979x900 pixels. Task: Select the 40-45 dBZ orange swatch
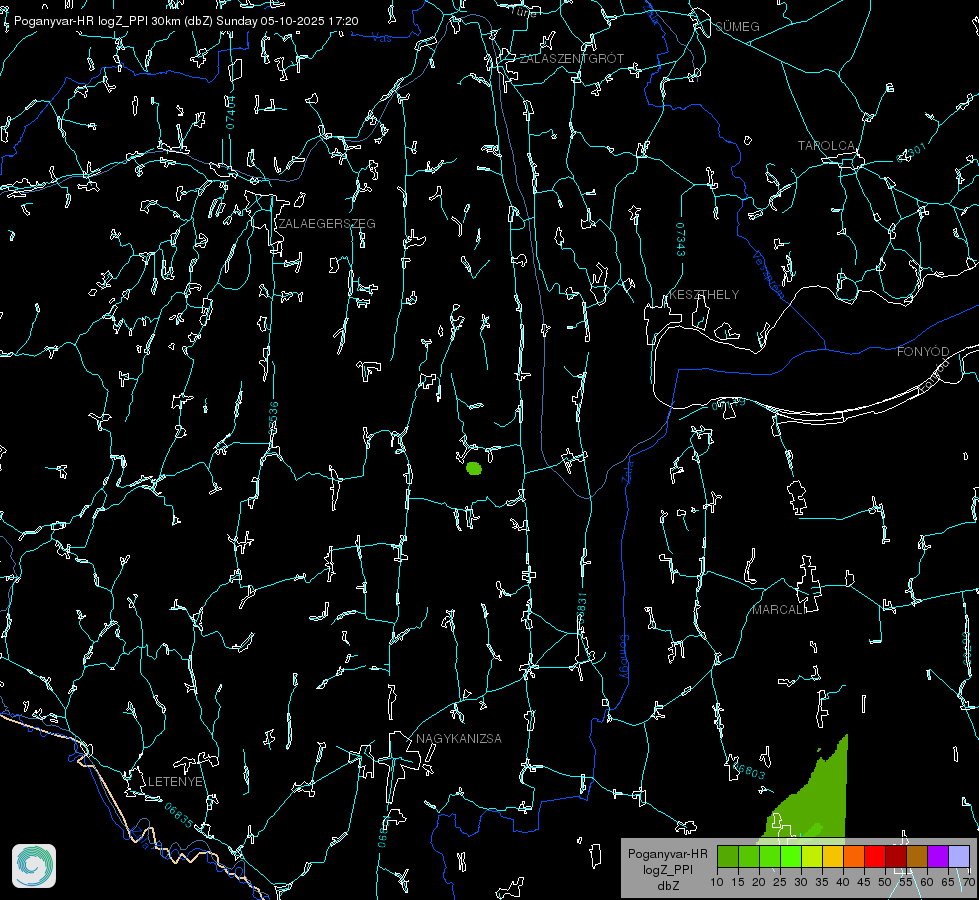[854, 856]
